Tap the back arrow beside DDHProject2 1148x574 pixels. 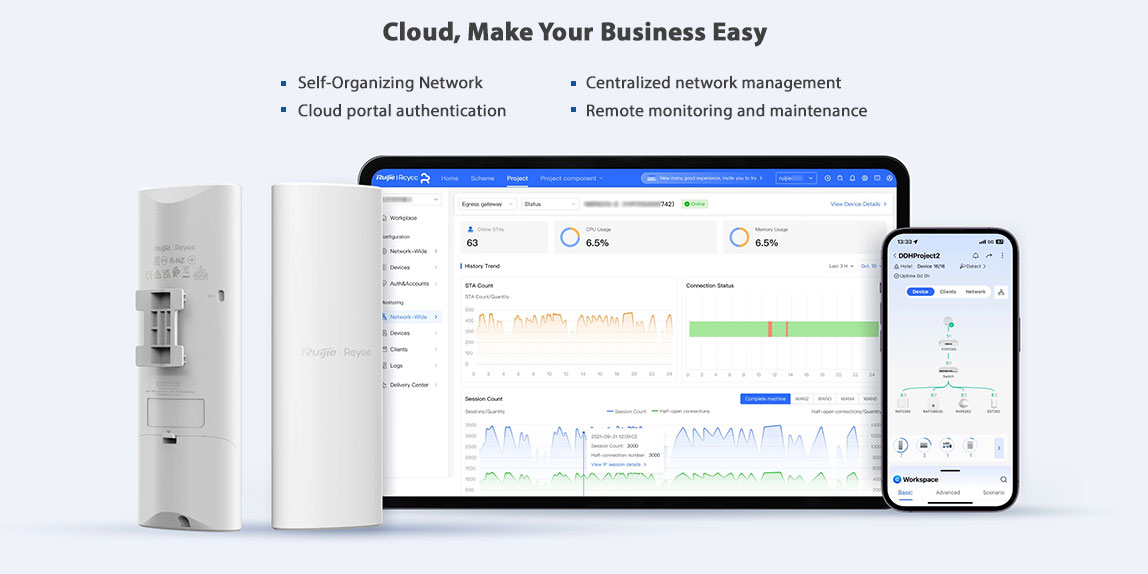tap(894, 256)
